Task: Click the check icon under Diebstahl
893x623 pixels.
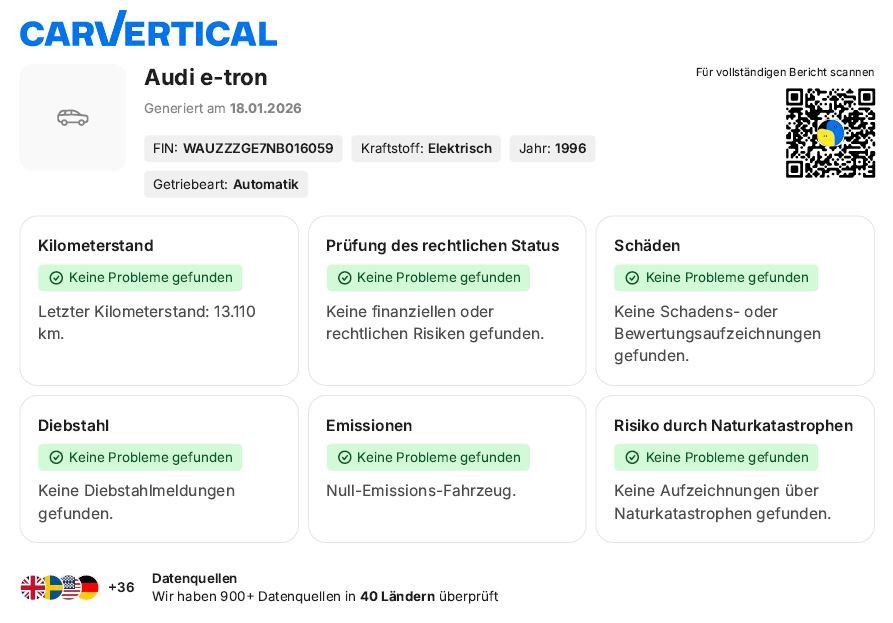Action: click(x=56, y=458)
